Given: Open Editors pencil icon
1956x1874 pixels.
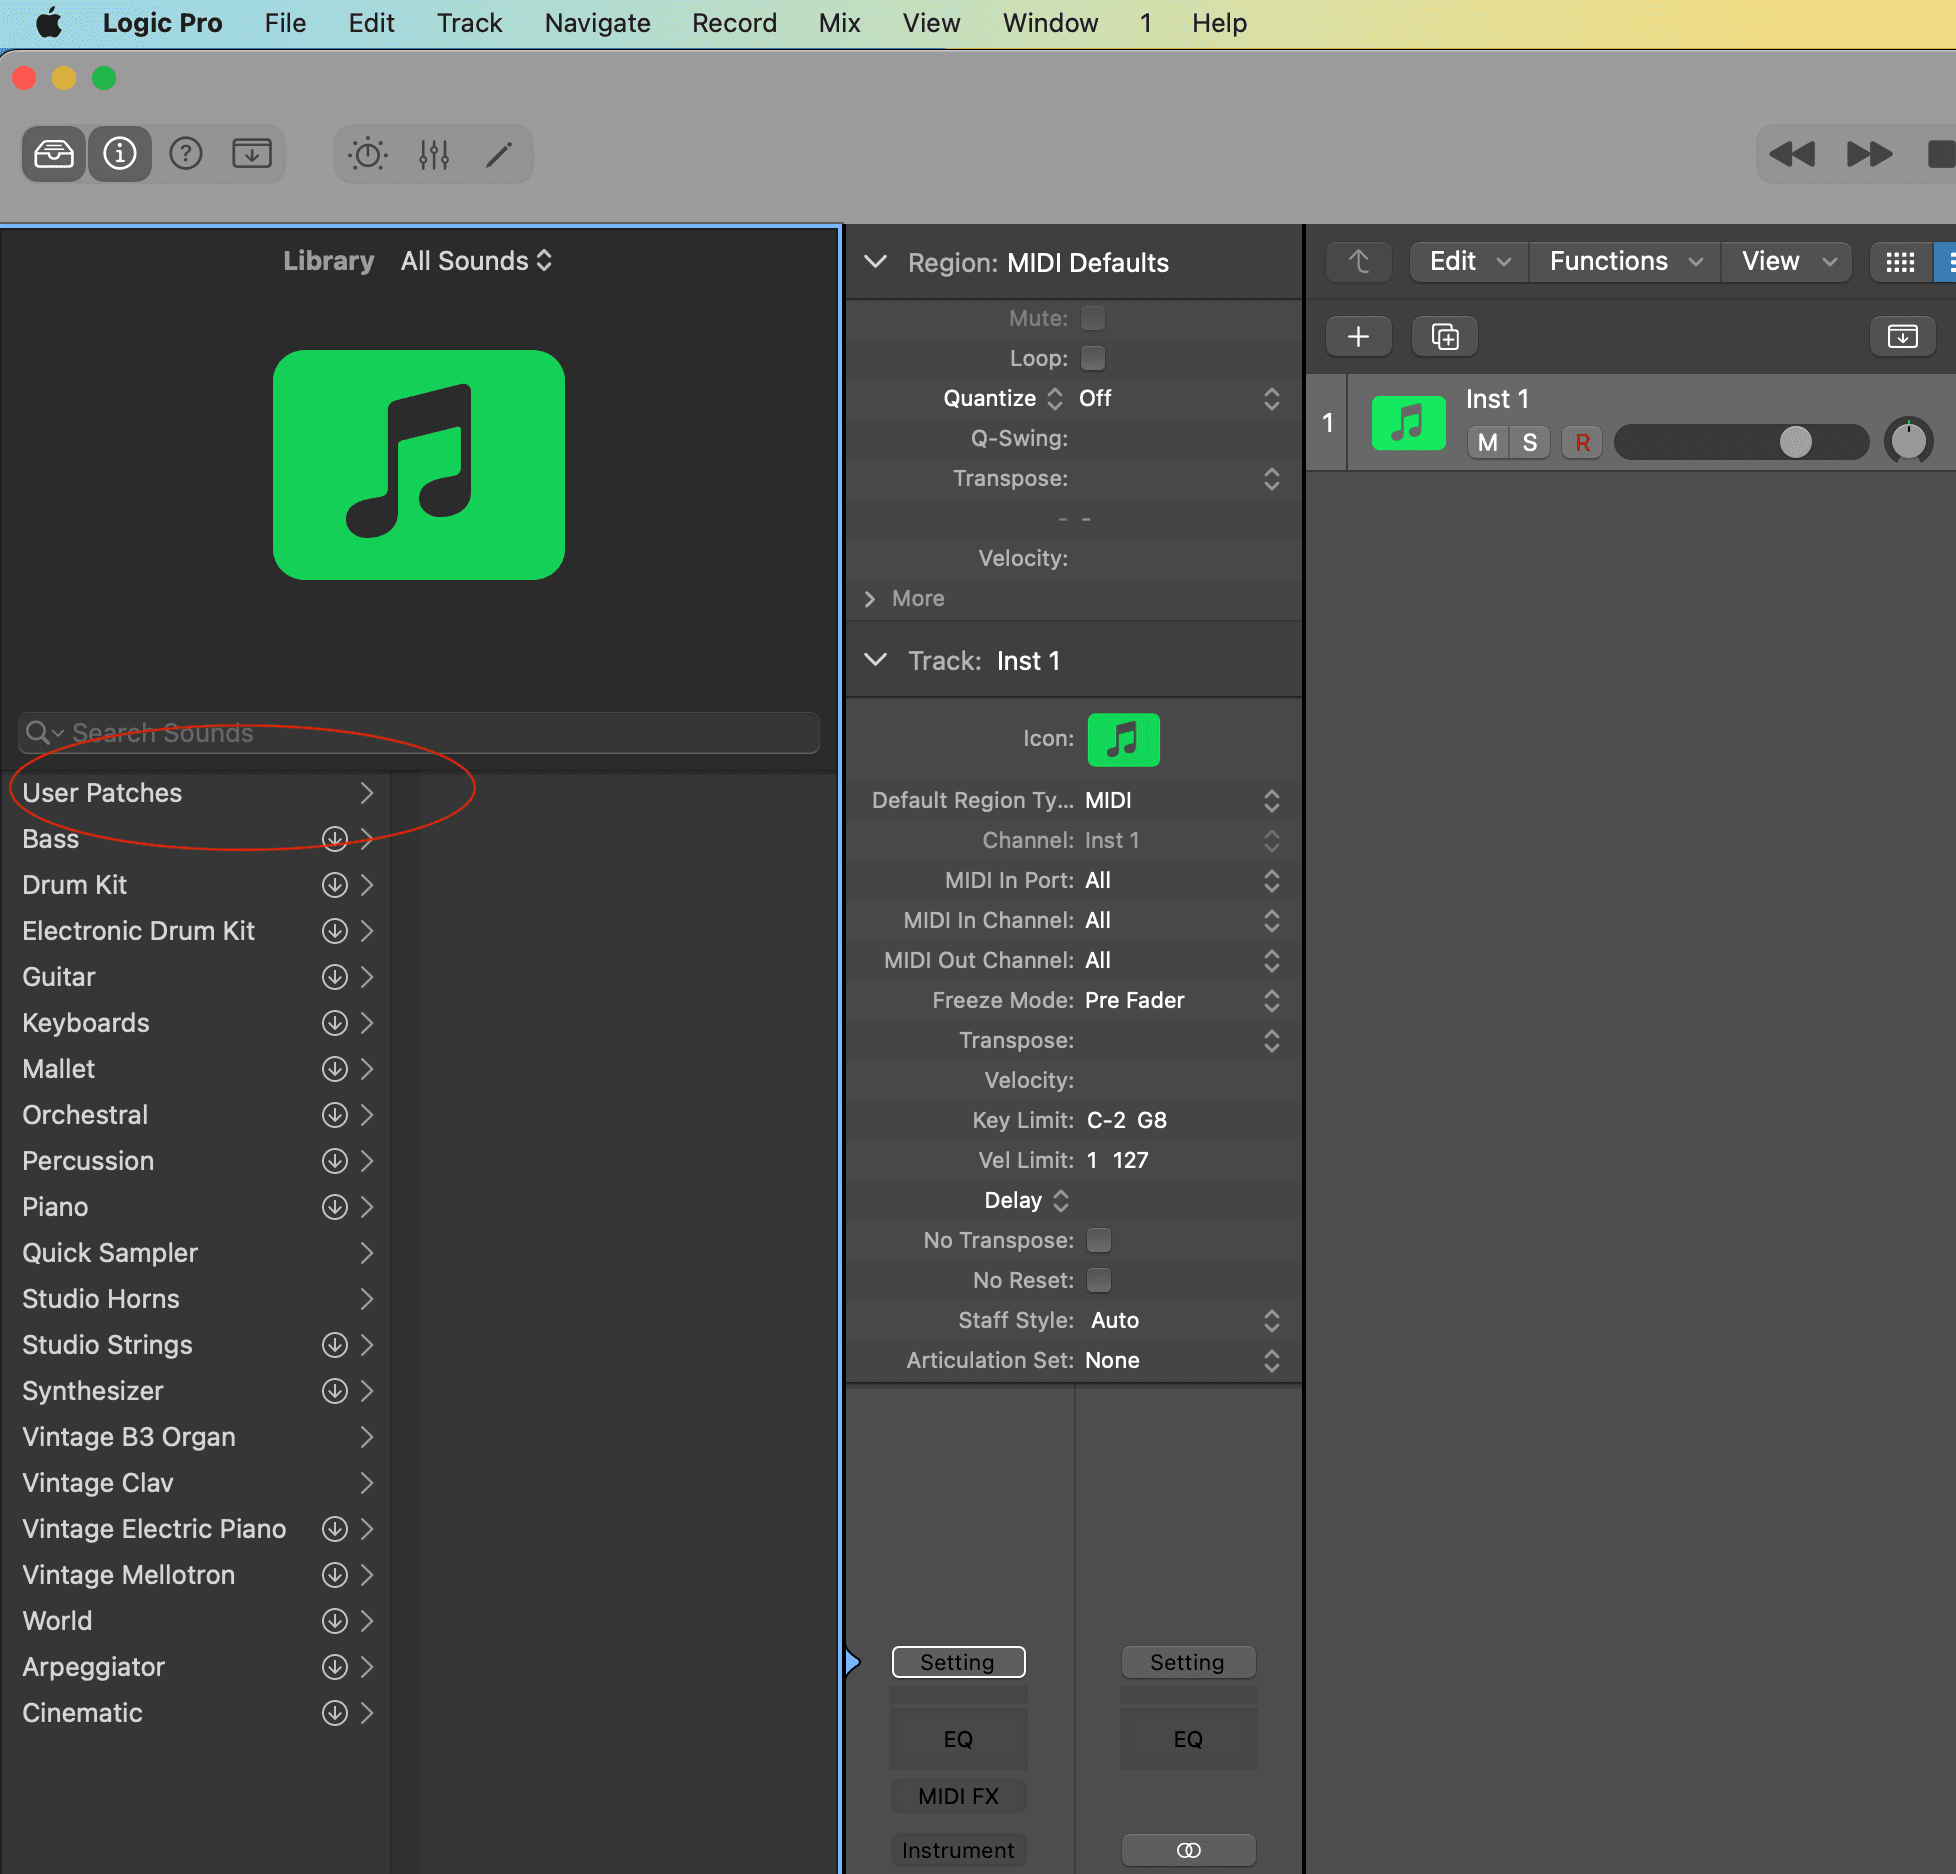Looking at the screenshot, I should pos(499,154).
